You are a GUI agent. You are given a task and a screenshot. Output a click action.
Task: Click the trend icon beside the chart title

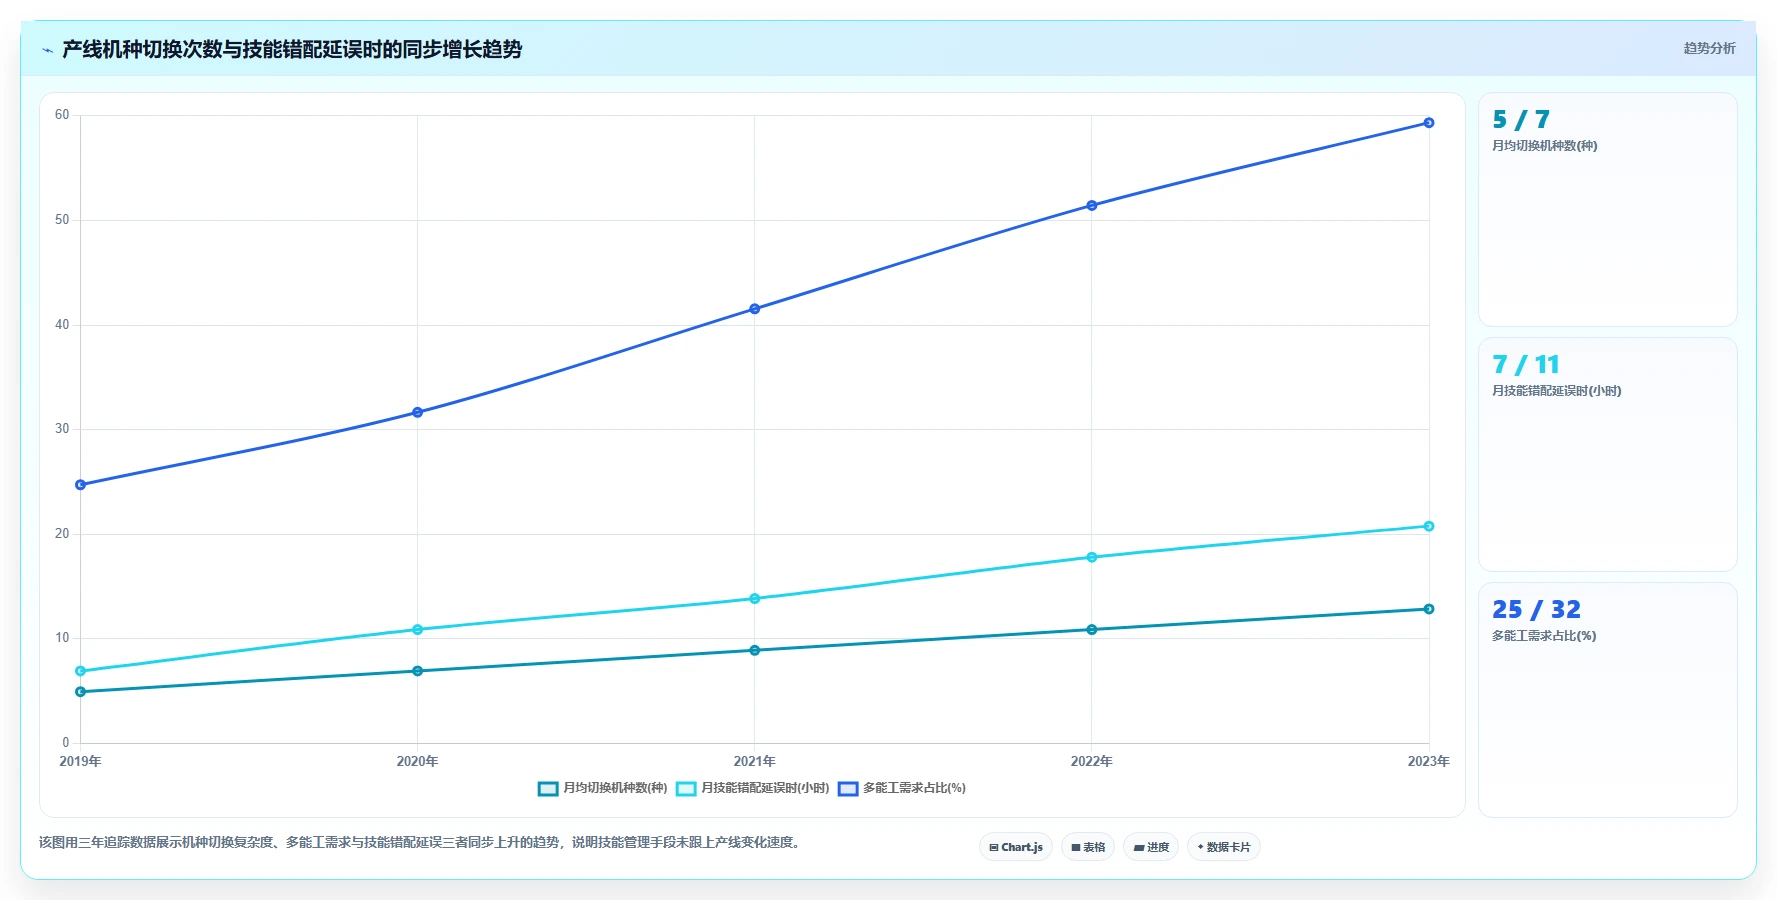pyautogui.click(x=47, y=50)
